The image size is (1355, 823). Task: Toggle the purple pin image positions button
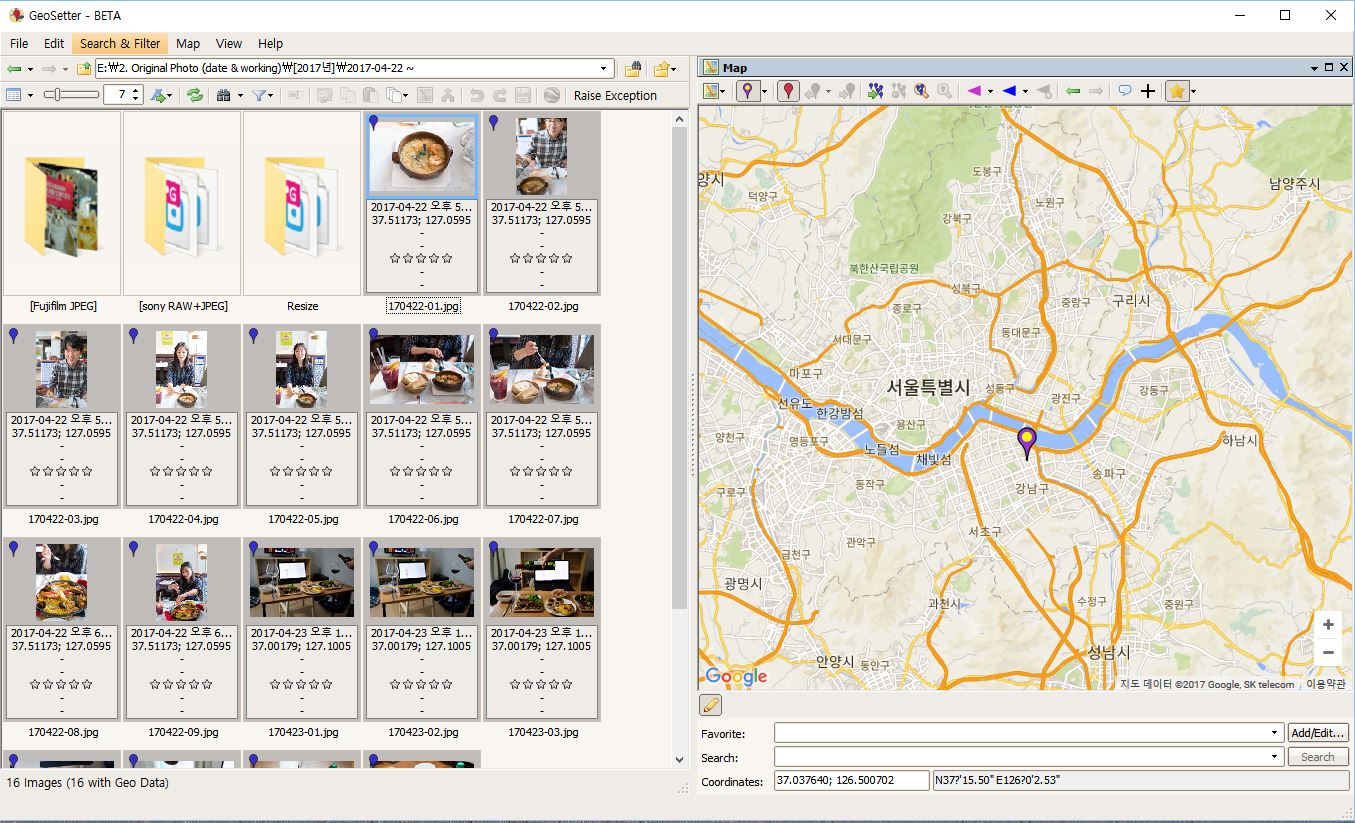[x=746, y=91]
